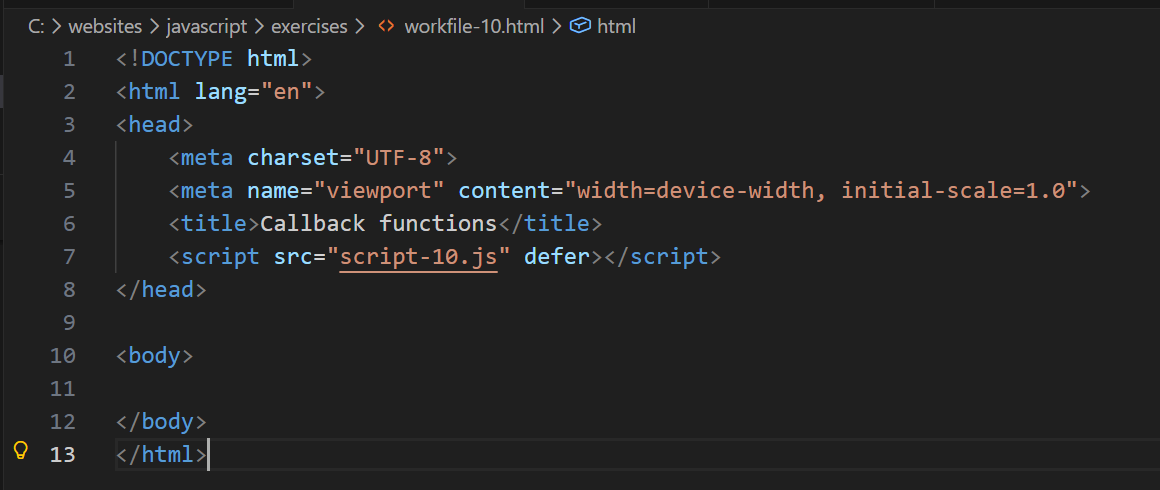Click the cube symbol icon in breadcrumb

[x=579, y=27]
